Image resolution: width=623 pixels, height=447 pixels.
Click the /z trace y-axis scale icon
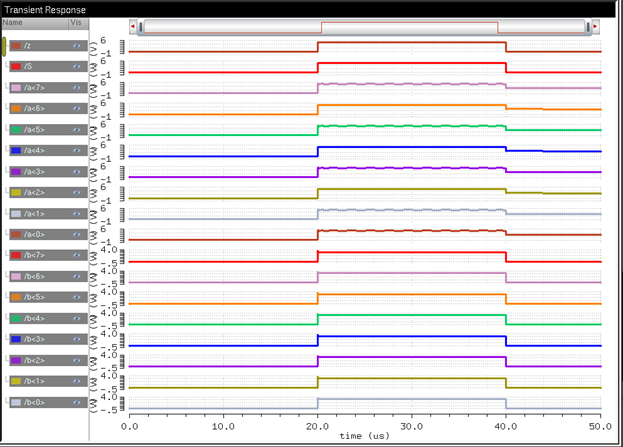click(x=122, y=46)
